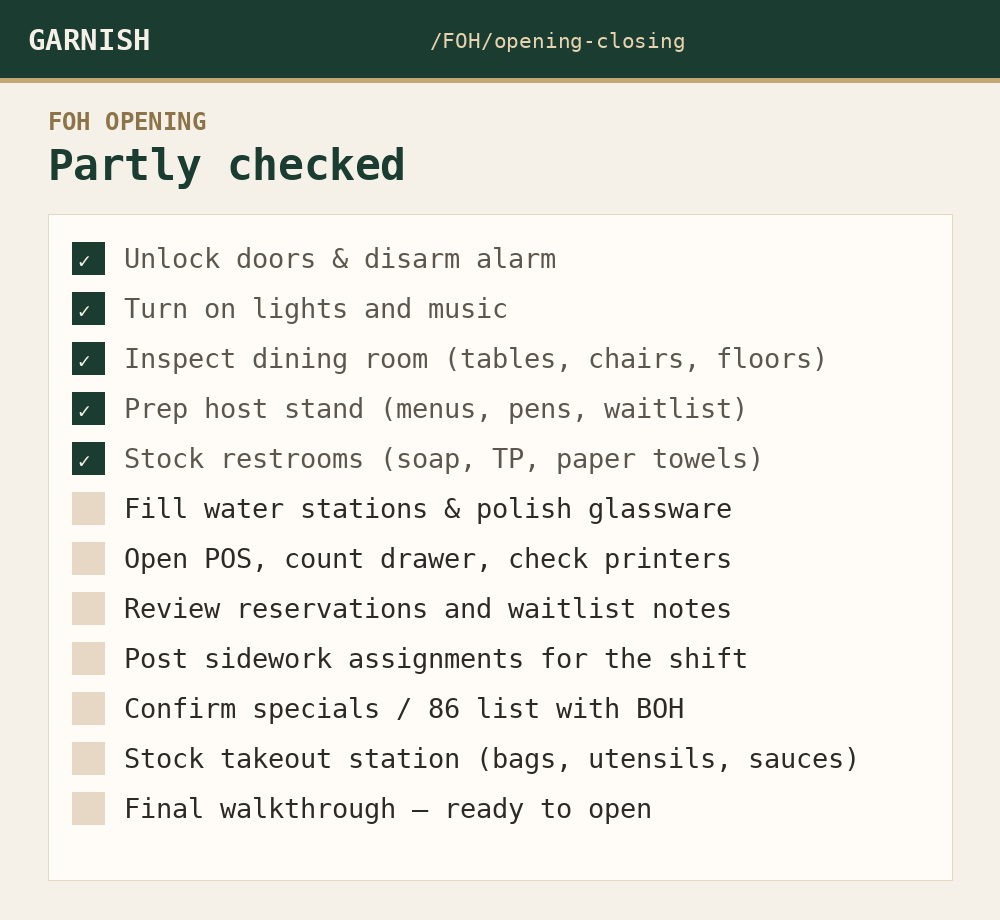Uncheck 'Stock restrooms' checkbox
1000x920 pixels.
88,458
